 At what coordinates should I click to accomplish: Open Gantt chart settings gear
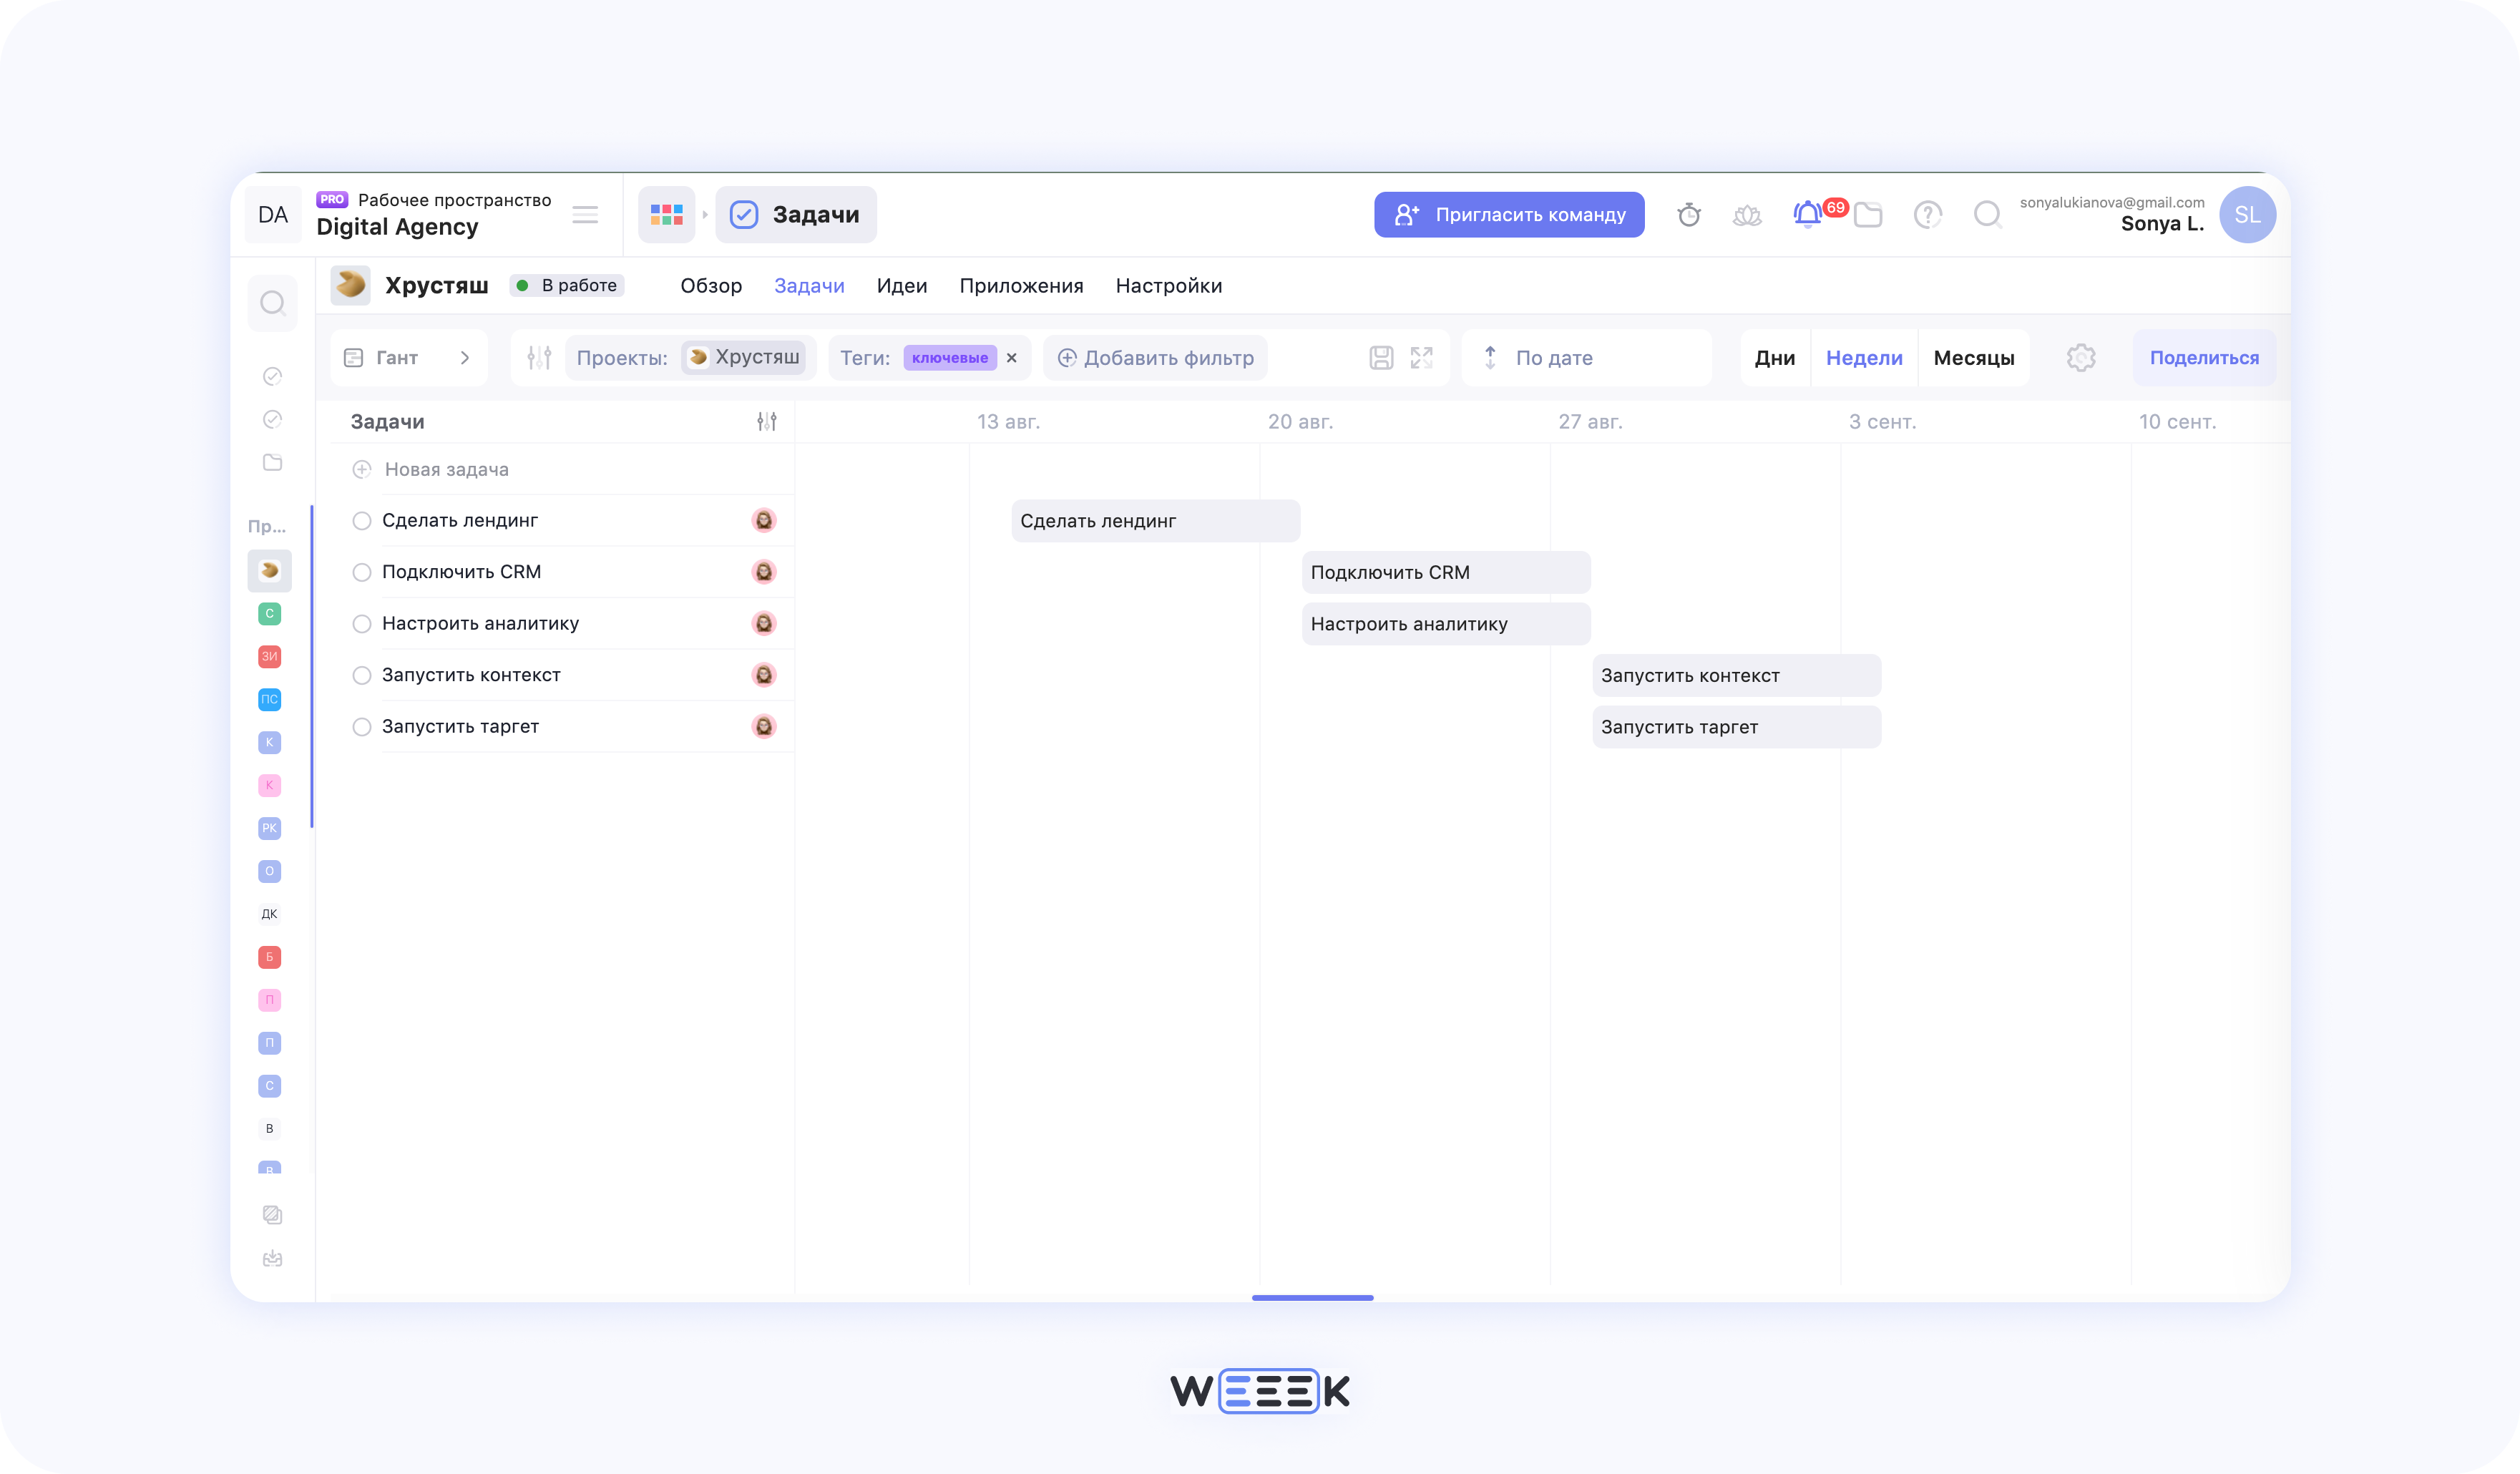pos(2082,357)
